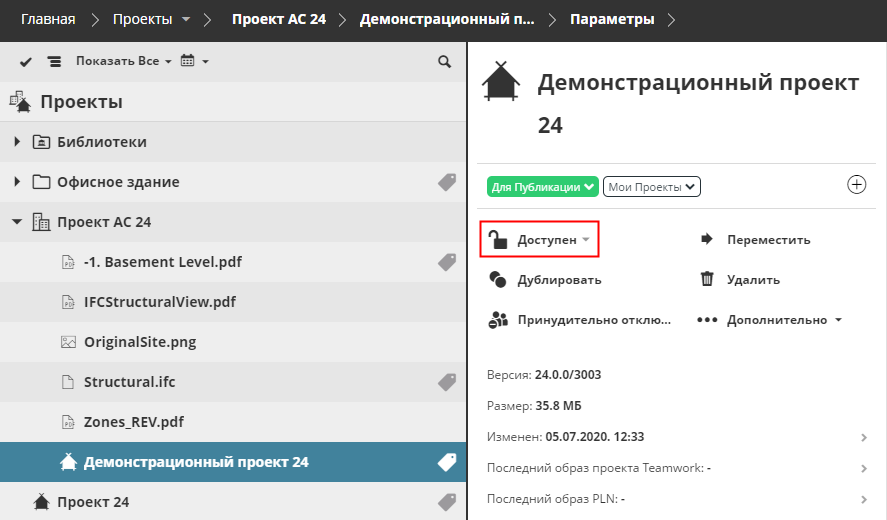Click the Библиотеки folder icon
The image size is (887, 520).
41,142
